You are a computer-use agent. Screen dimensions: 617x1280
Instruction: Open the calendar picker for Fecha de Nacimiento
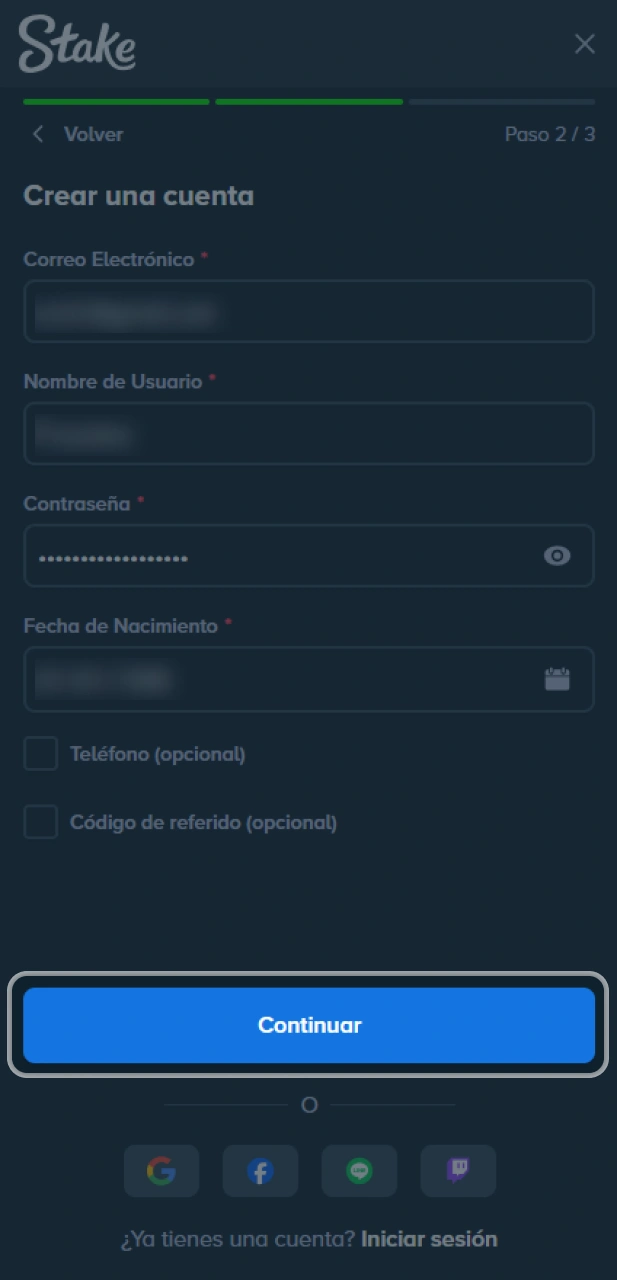click(x=558, y=678)
